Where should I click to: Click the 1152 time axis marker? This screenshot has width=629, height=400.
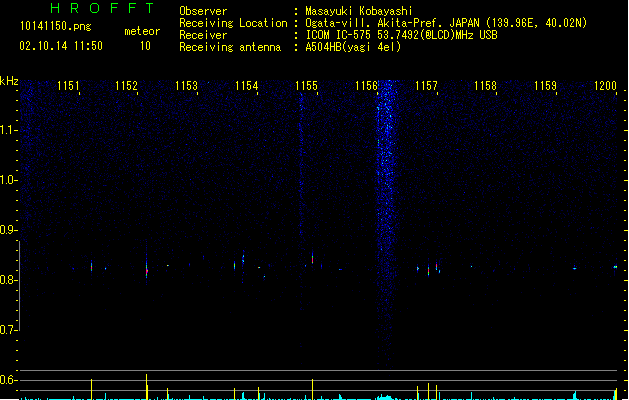(126, 86)
